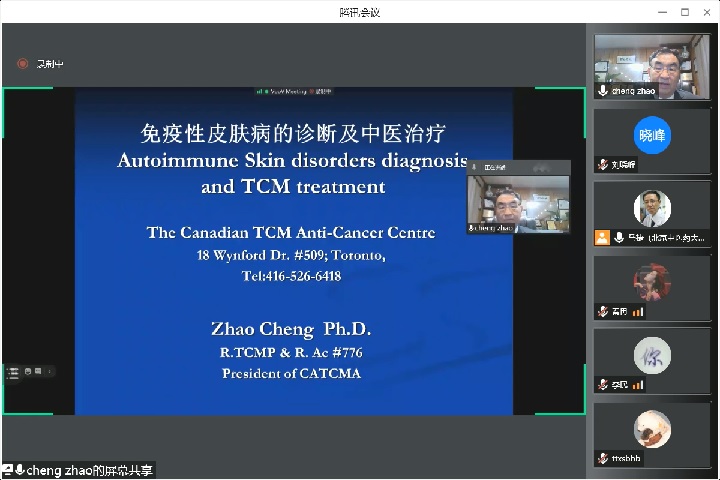Click the layout list icon on floating toolbar
The width and height of the screenshot is (720, 480).
(x=13, y=372)
